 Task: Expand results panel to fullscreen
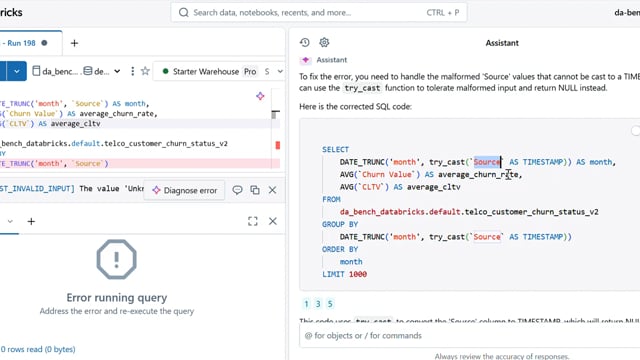tap(253, 221)
